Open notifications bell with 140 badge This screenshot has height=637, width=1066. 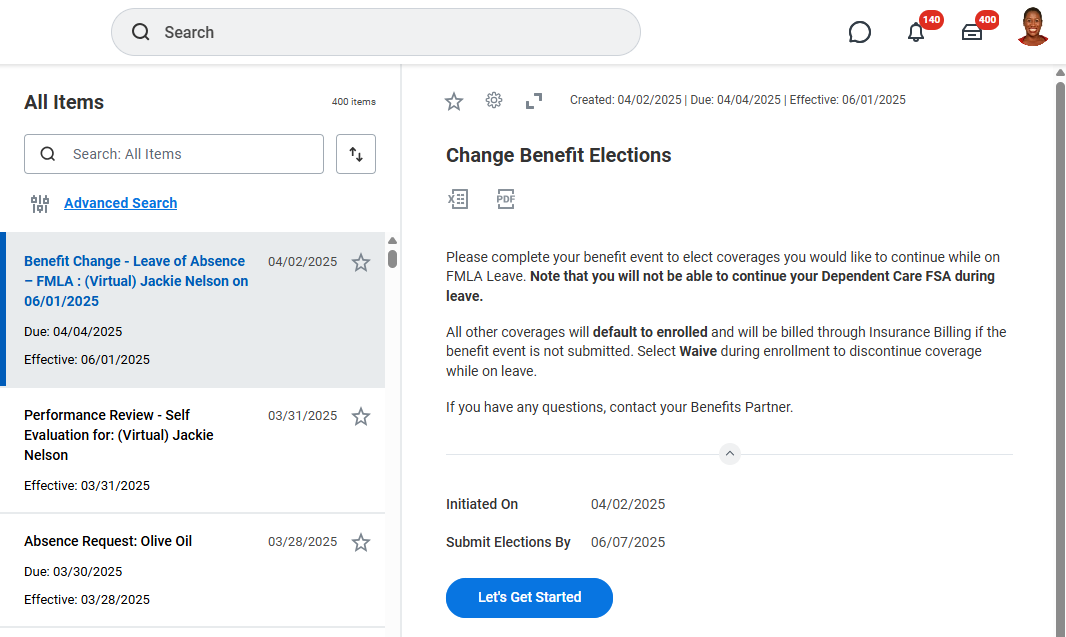916,32
